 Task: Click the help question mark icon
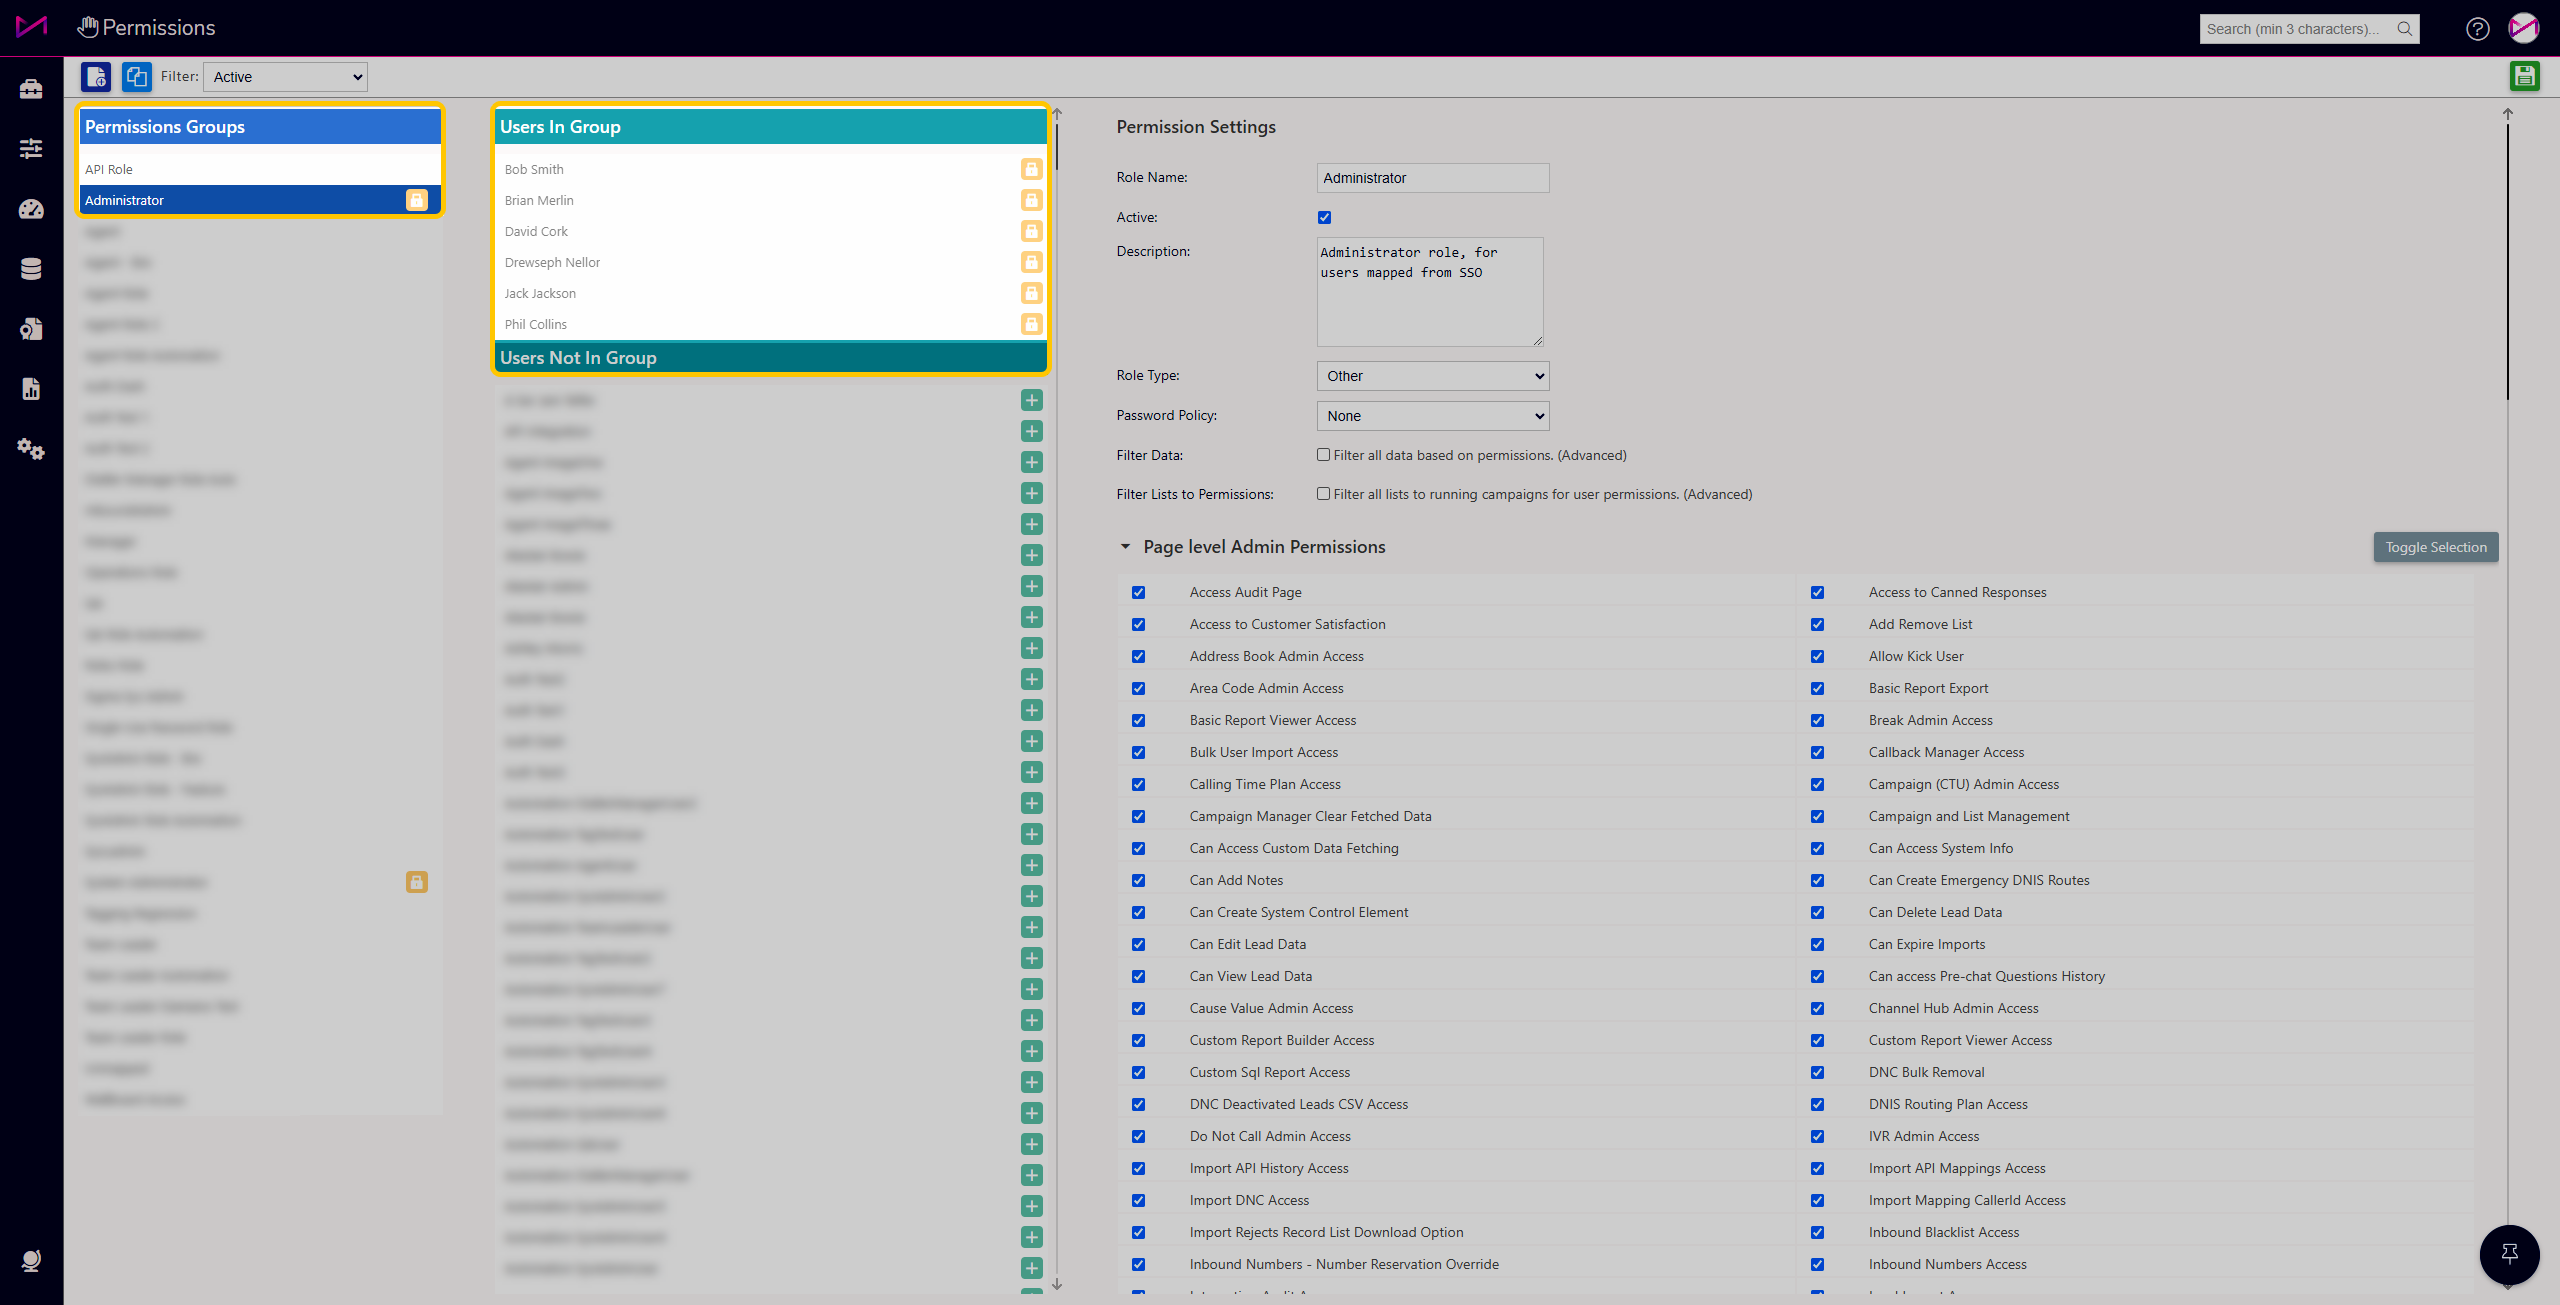tap(2477, 29)
